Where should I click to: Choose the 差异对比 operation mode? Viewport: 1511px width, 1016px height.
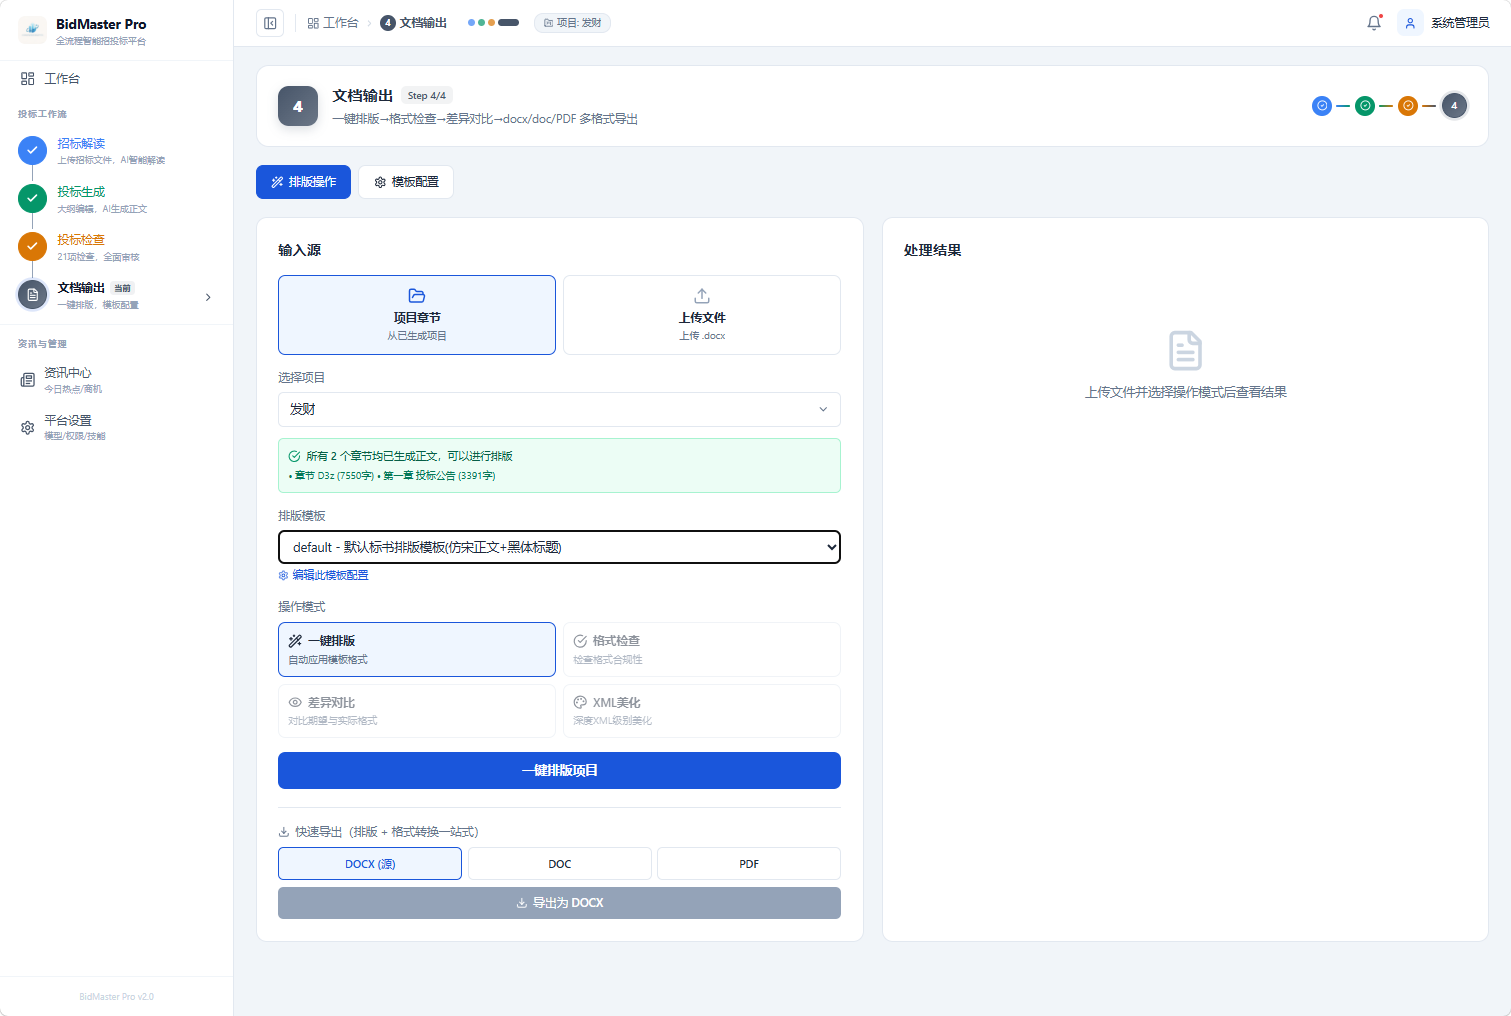click(x=417, y=711)
